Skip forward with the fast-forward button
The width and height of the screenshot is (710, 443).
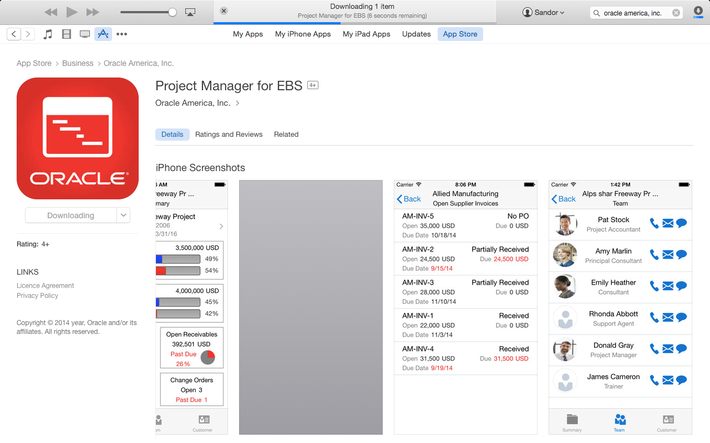(93, 12)
